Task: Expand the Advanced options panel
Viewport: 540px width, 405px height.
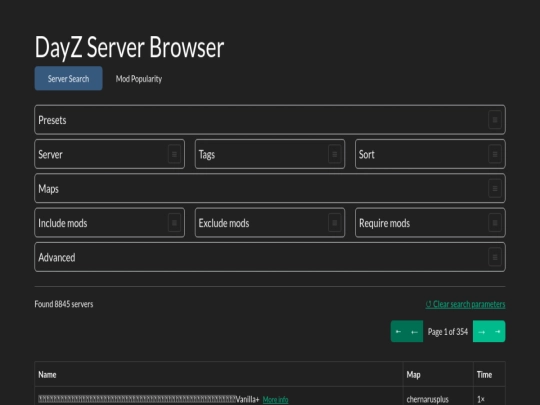Action: click(270, 257)
